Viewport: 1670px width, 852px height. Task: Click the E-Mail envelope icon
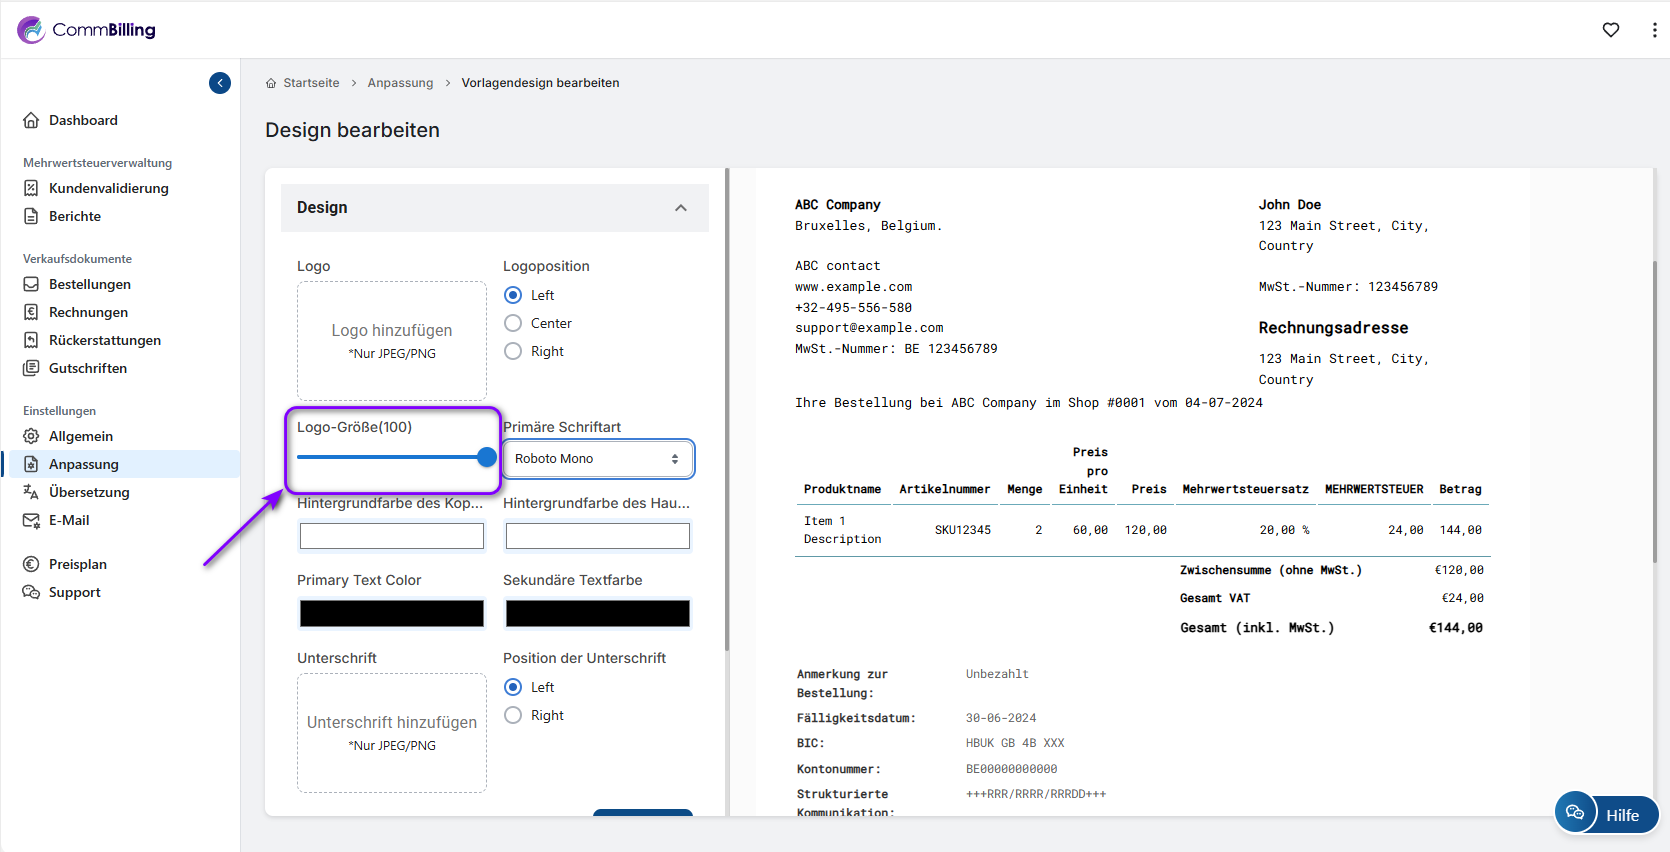coord(31,520)
